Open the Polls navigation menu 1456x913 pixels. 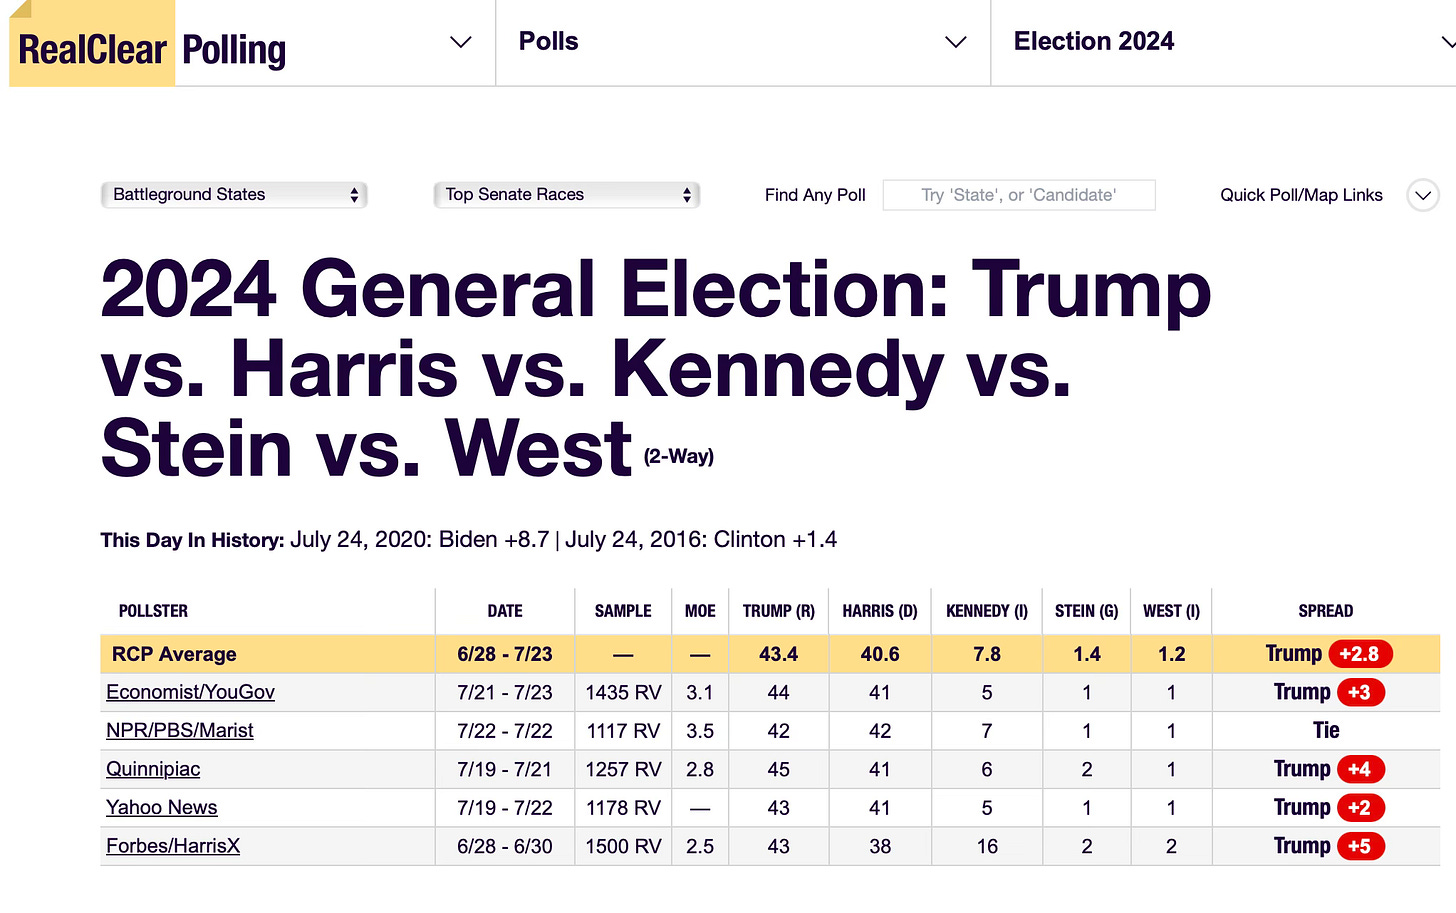549,41
